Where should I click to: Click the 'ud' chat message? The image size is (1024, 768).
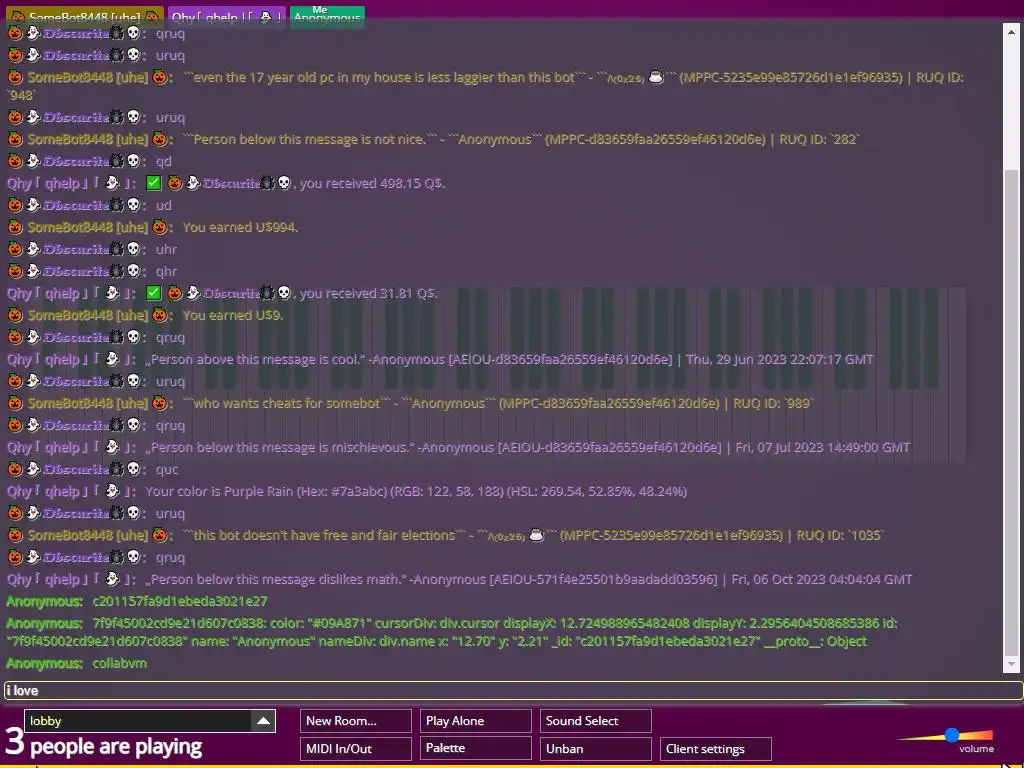pyautogui.click(x=163, y=205)
